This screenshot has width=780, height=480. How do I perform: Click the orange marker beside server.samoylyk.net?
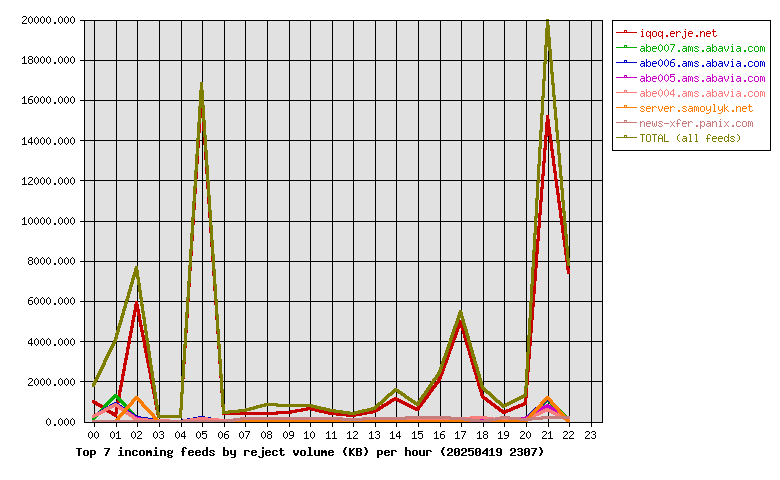coord(626,107)
